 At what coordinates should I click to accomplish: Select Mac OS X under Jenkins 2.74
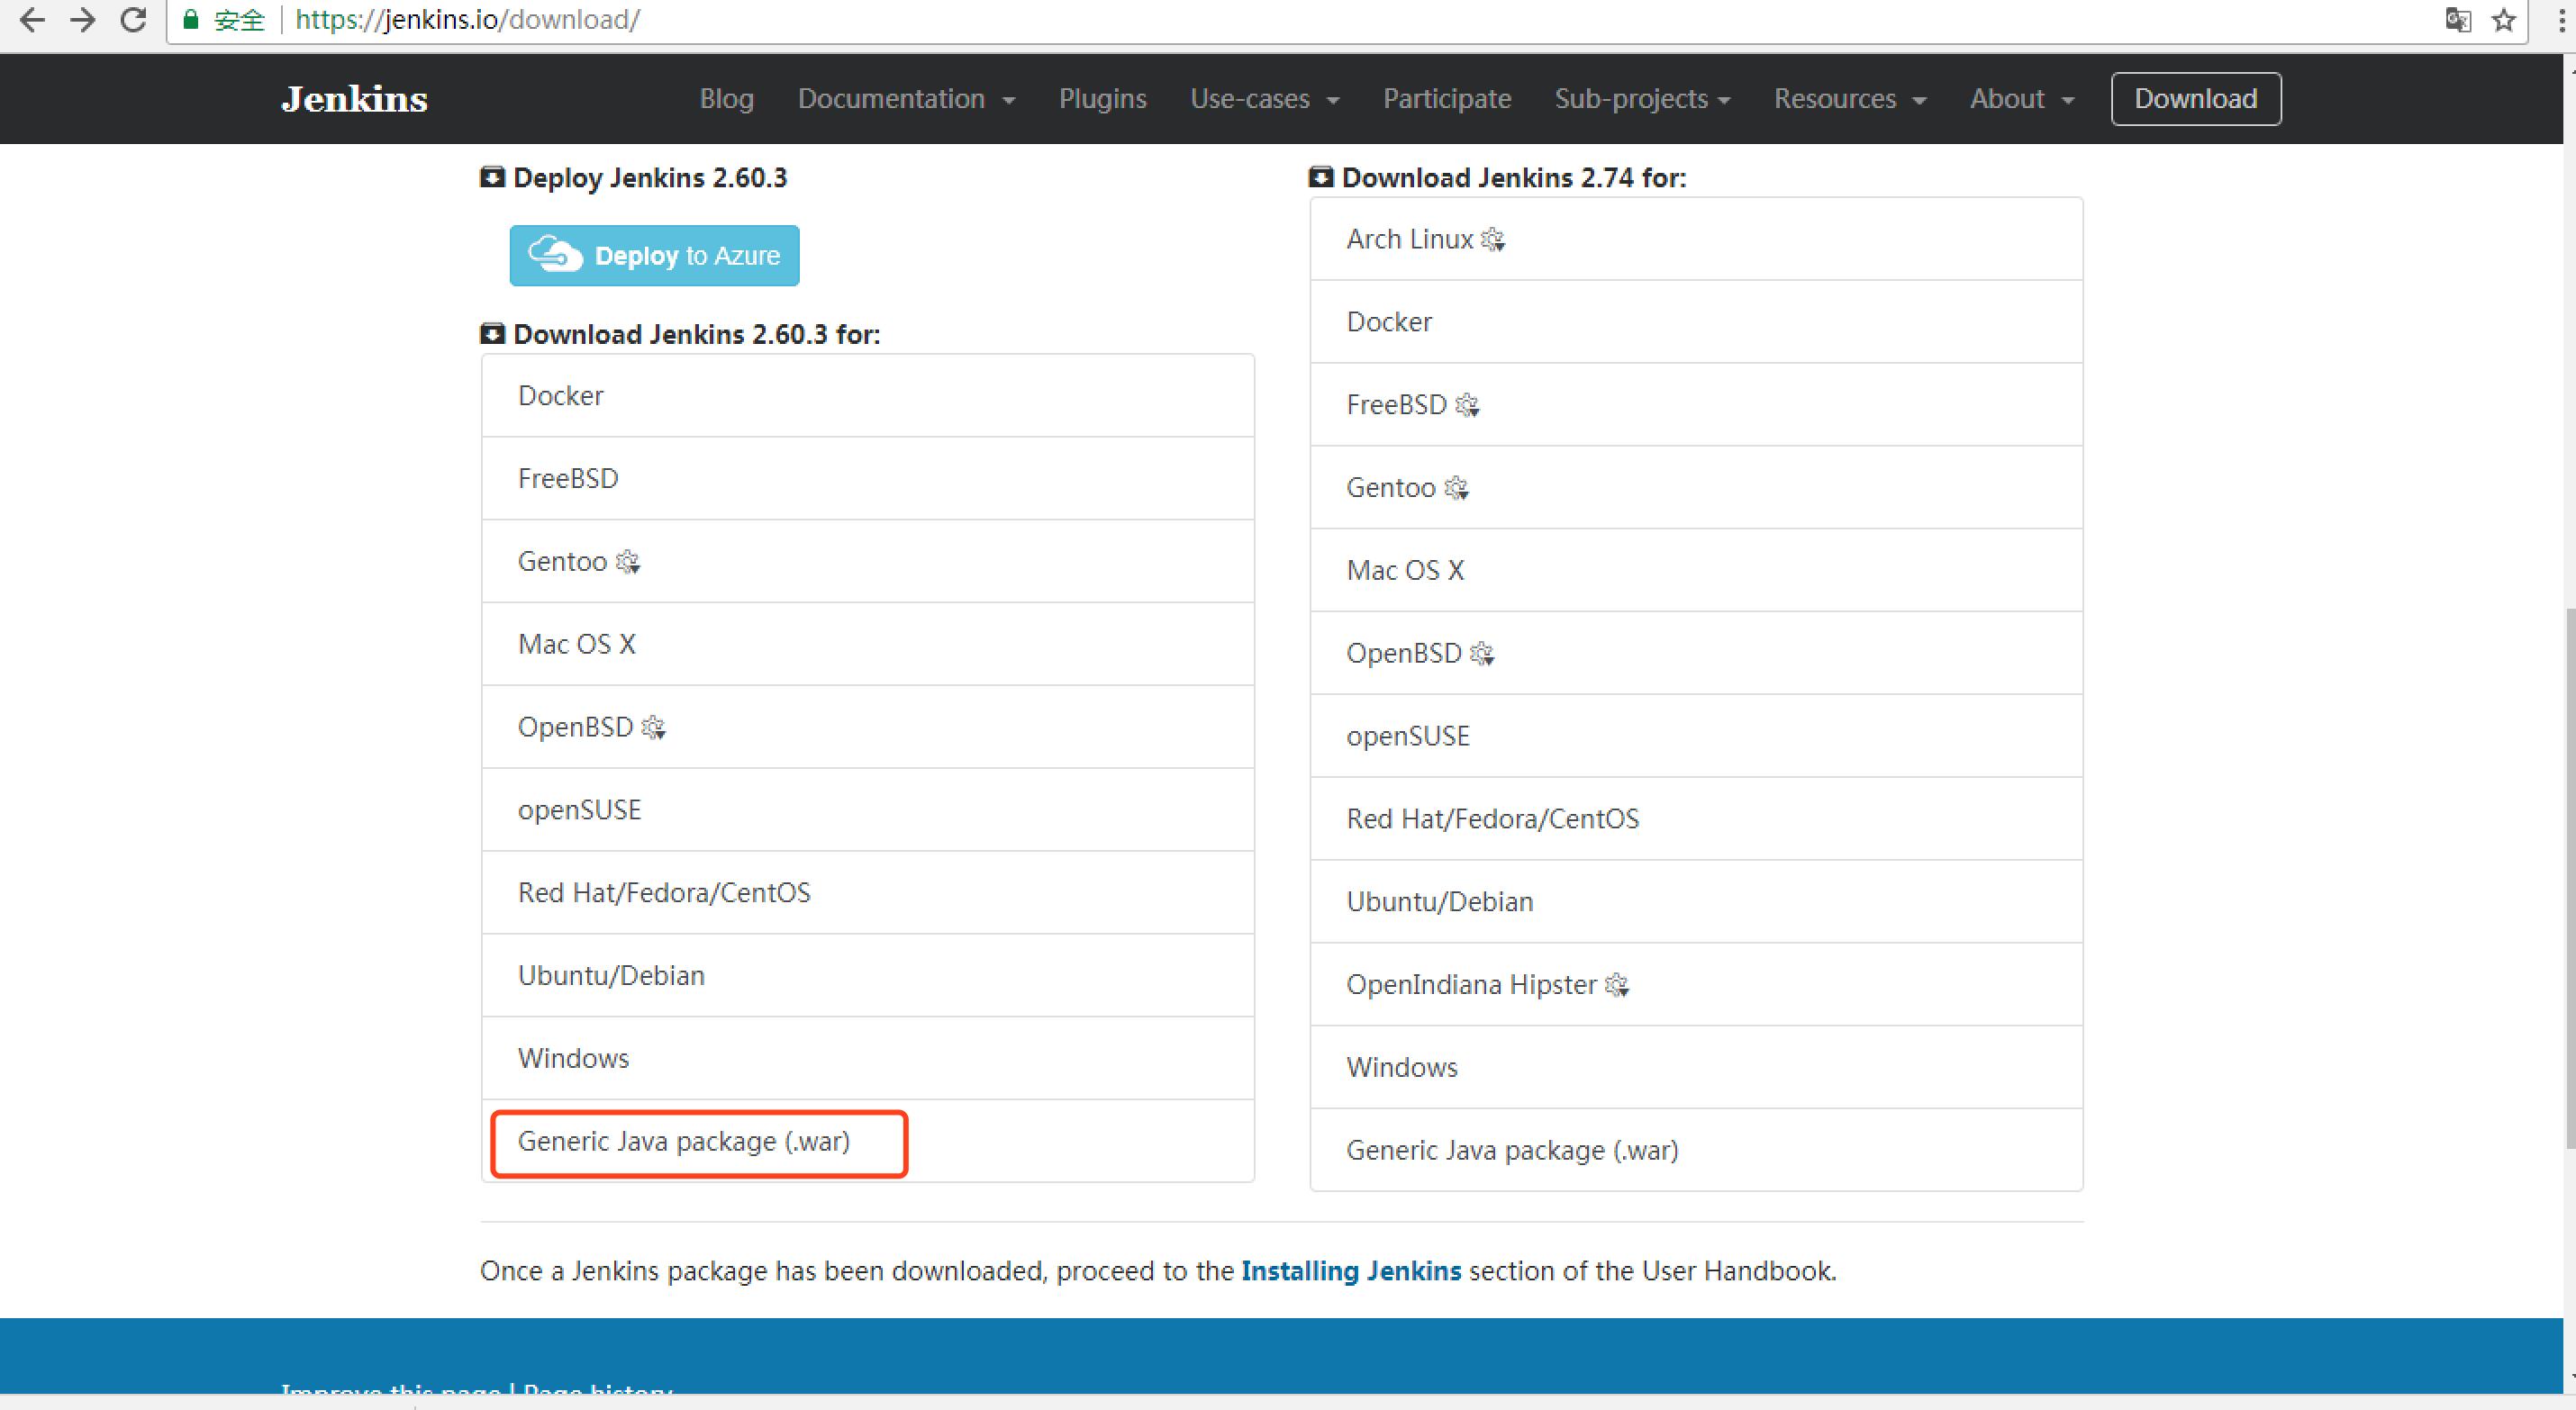1696,571
